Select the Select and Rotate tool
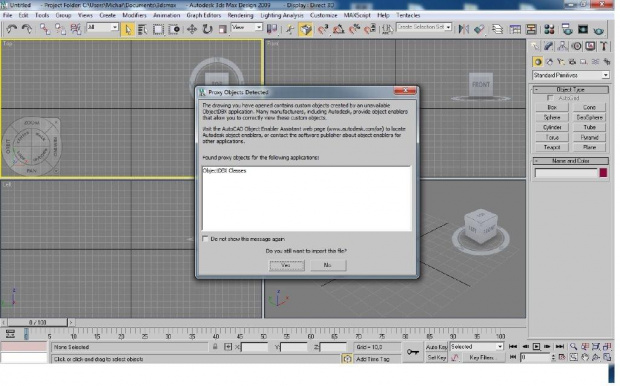620x386 pixels. (208, 29)
